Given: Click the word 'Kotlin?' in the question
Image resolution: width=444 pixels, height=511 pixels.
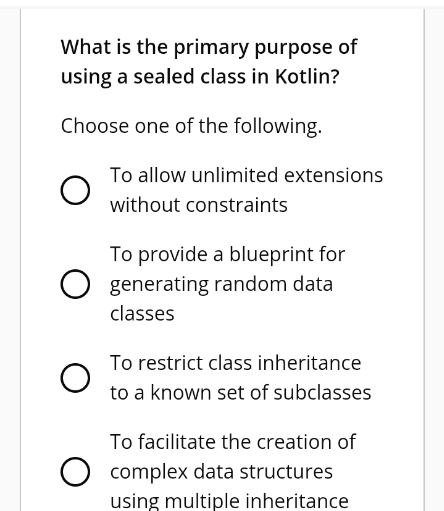Looking at the screenshot, I should [x=307, y=76].
